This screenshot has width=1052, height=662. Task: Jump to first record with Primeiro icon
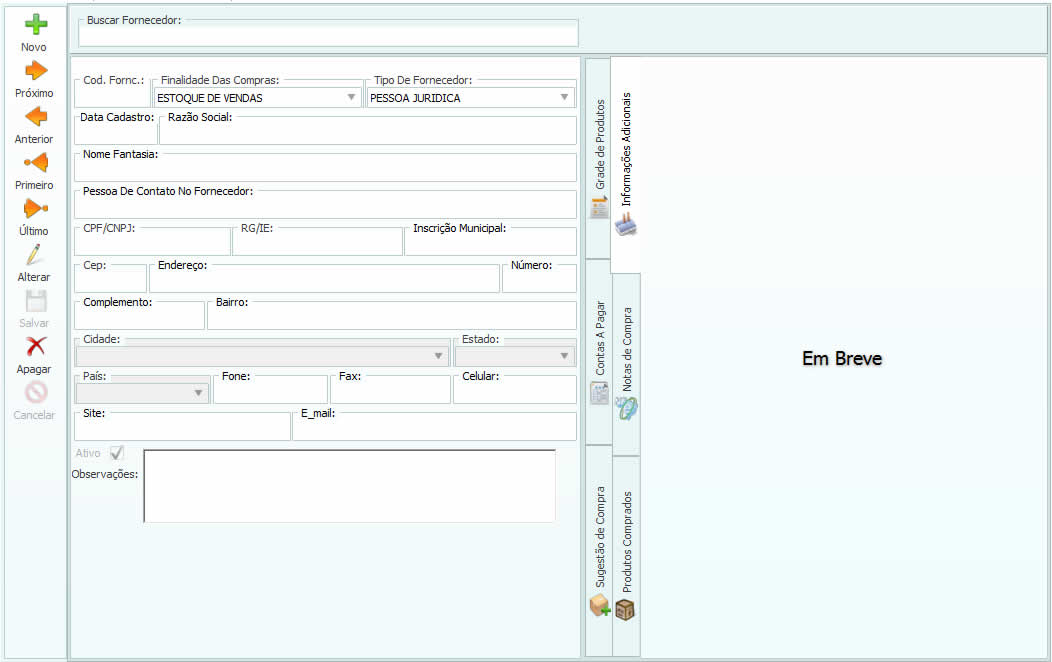pyautogui.click(x=35, y=163)
